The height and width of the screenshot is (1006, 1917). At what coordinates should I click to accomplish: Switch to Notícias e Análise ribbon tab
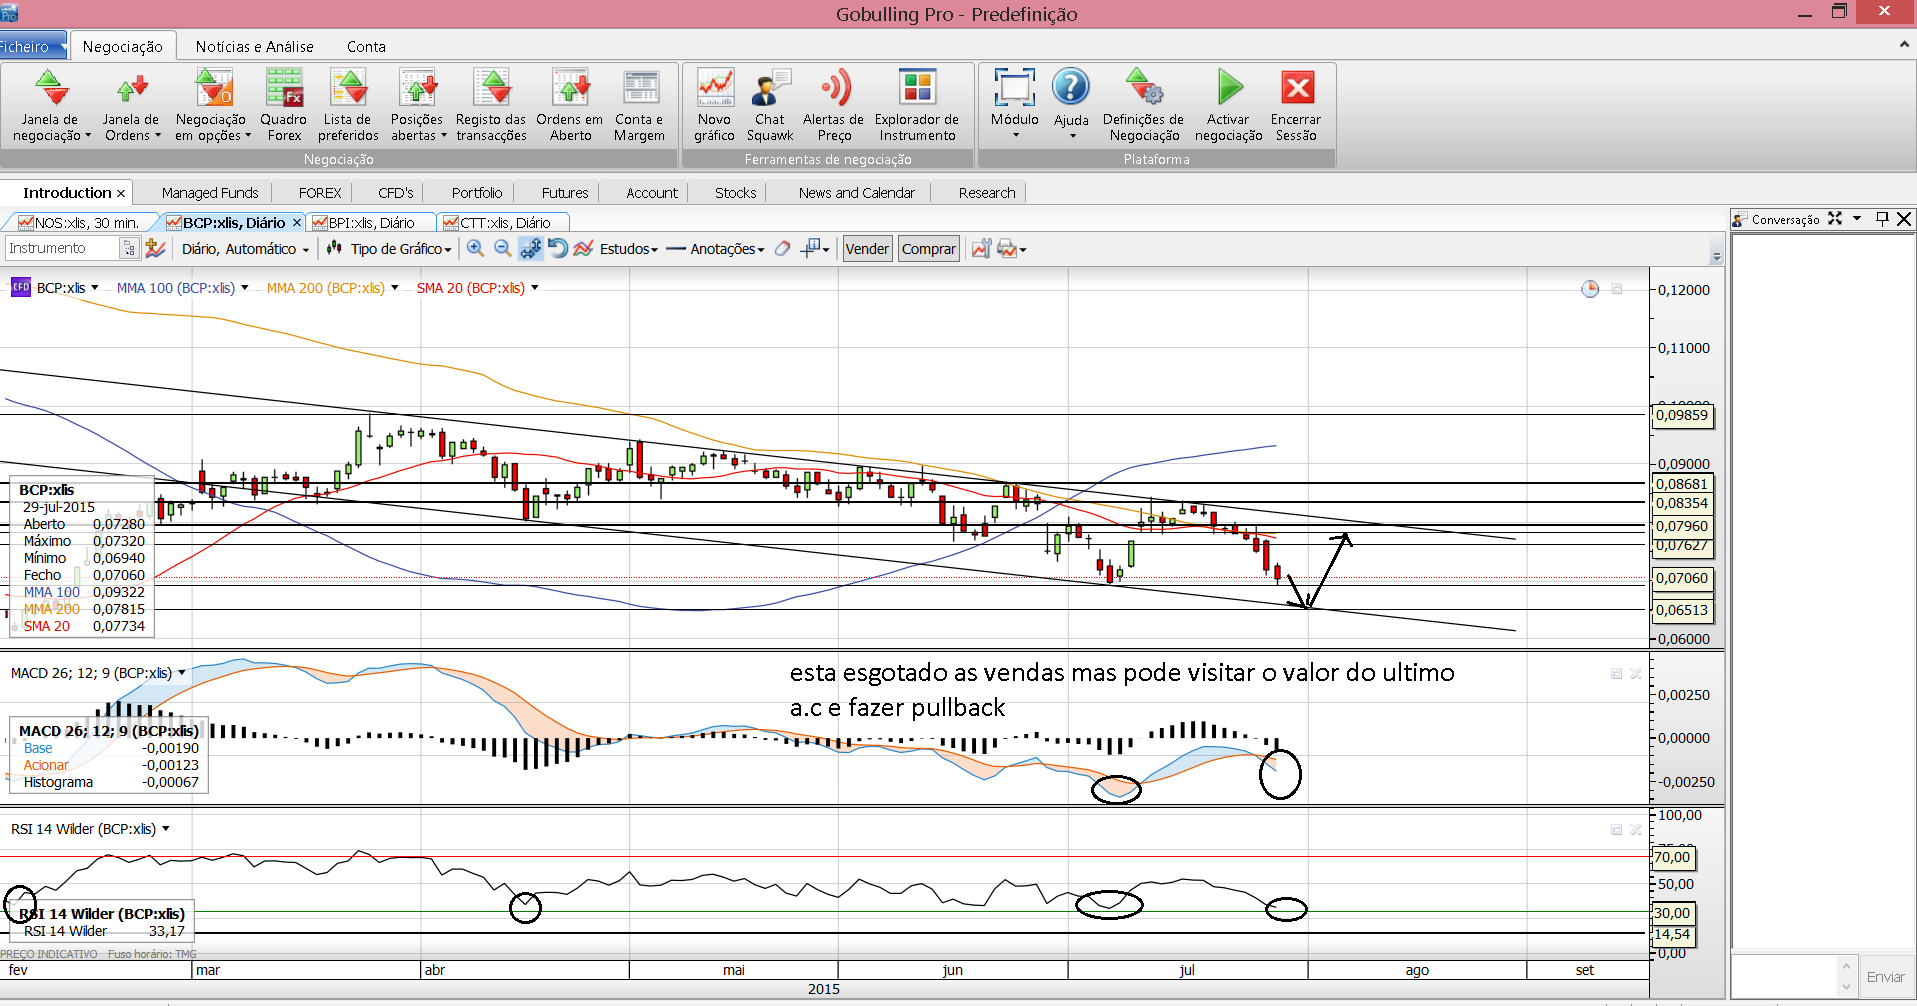[x=254, y=46]
